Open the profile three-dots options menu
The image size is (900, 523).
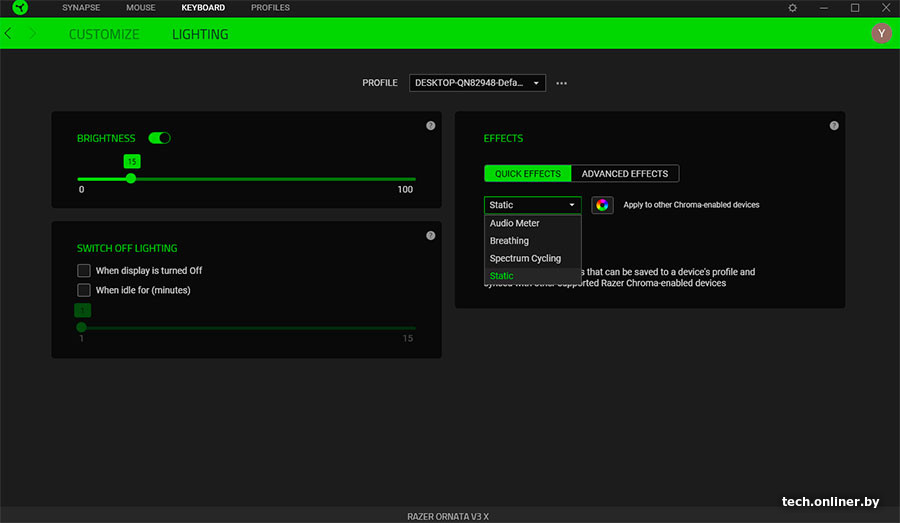(562, 83)
